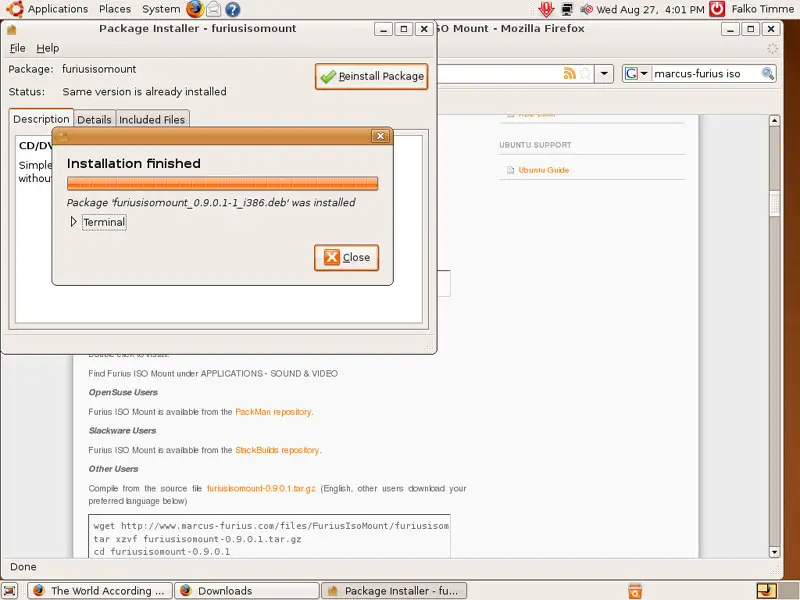The height and width of the screenshot is (600, 800).
Task: Launch Firefox from the top panel icon
Action: pyautogui.click(x=194, y=9)
